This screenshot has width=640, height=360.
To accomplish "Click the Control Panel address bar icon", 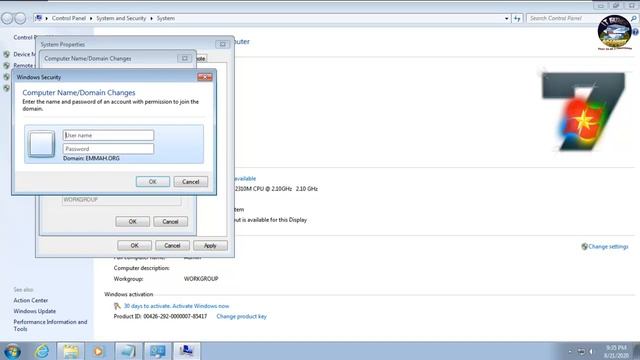I will point(39,18).
